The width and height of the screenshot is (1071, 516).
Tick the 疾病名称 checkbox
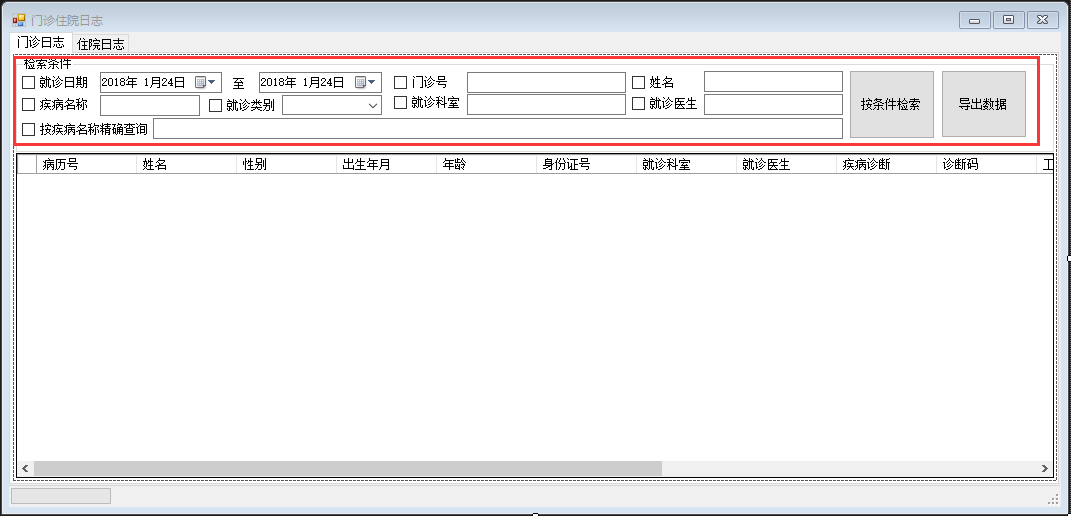(29, 105)
